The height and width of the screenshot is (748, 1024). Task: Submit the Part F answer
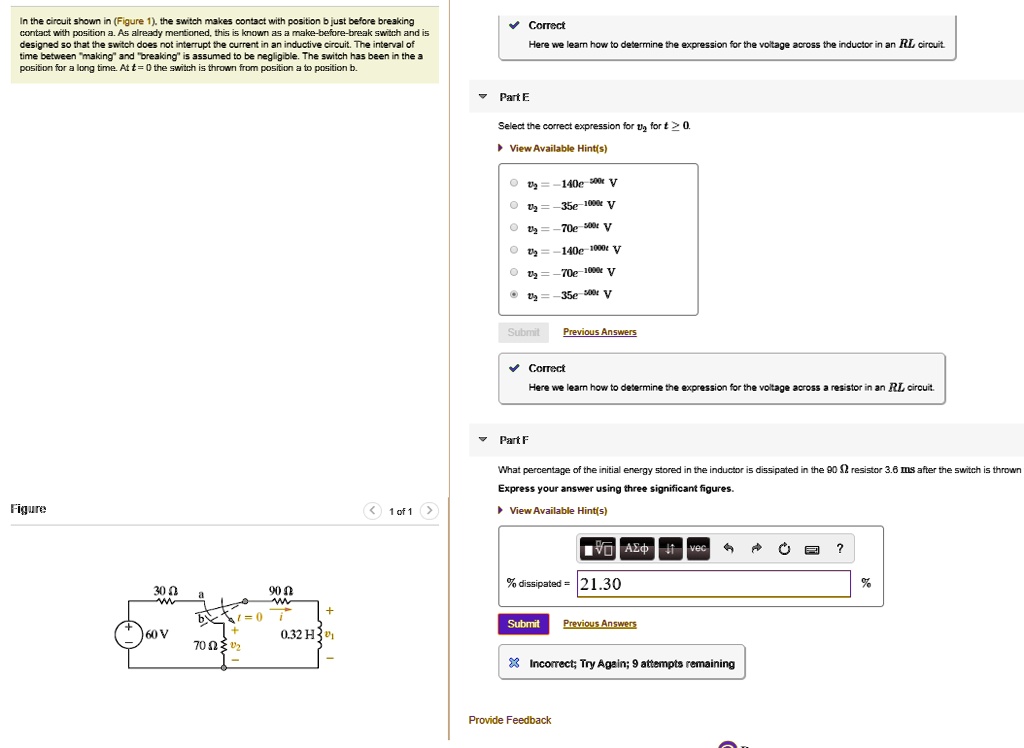[x=523, y=623]
